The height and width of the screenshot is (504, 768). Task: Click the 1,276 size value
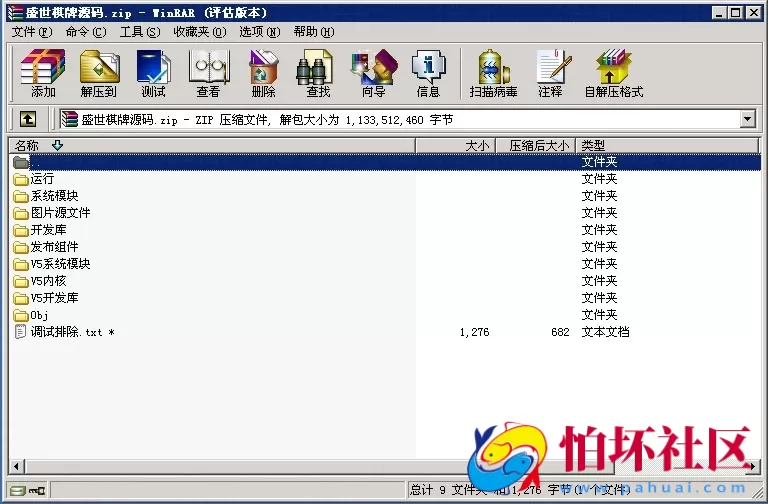point(474,332)
